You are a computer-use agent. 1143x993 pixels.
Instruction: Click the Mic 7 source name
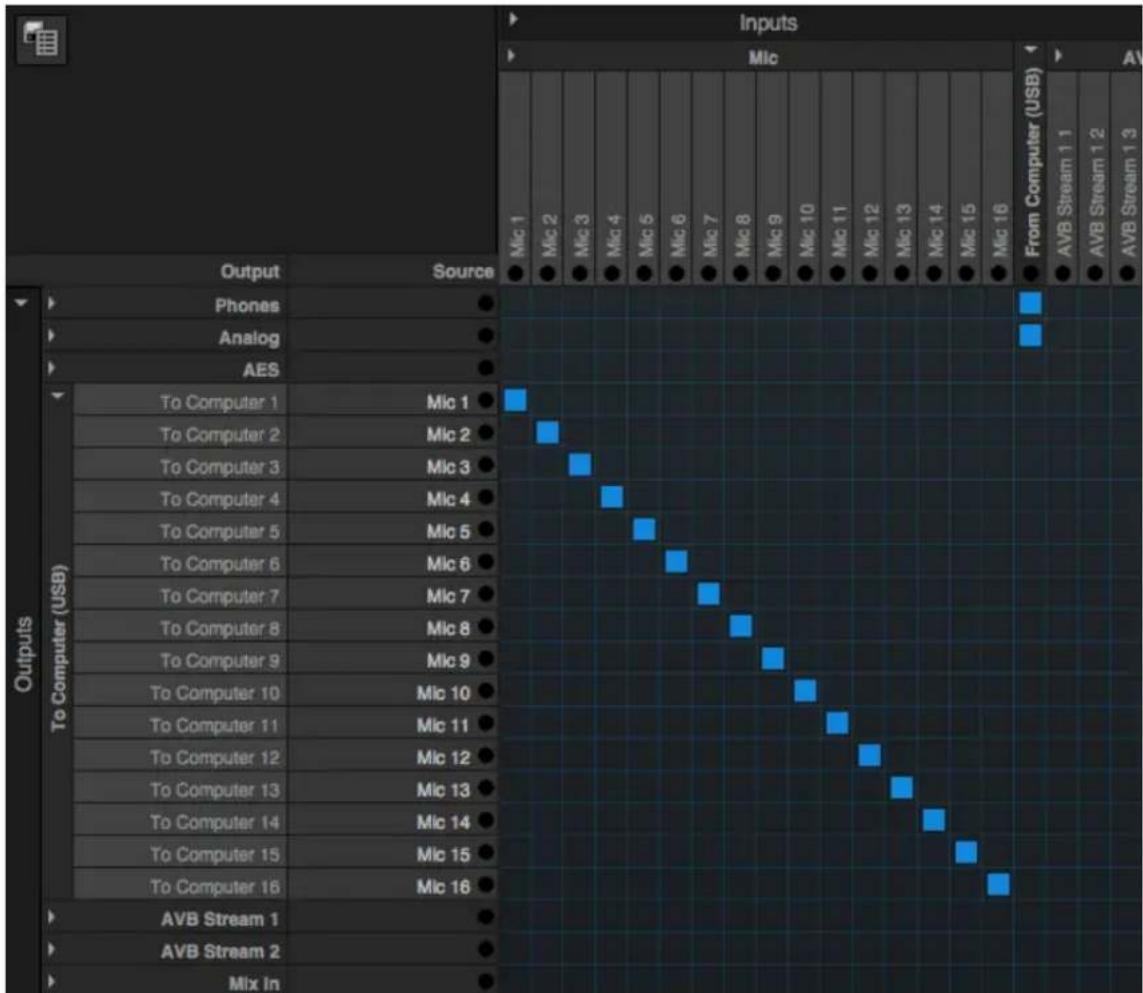point(448,596)
